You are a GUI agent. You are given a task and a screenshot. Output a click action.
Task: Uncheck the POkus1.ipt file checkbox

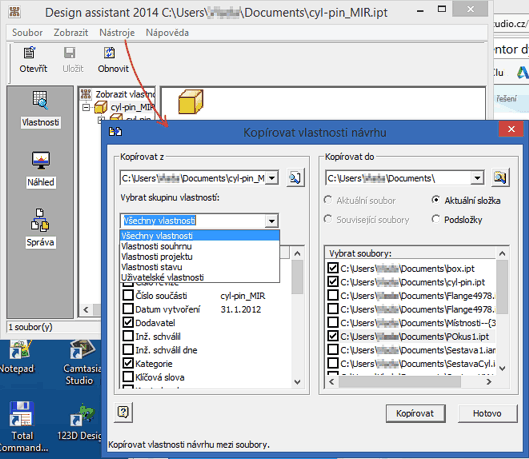tap(333, 336)
